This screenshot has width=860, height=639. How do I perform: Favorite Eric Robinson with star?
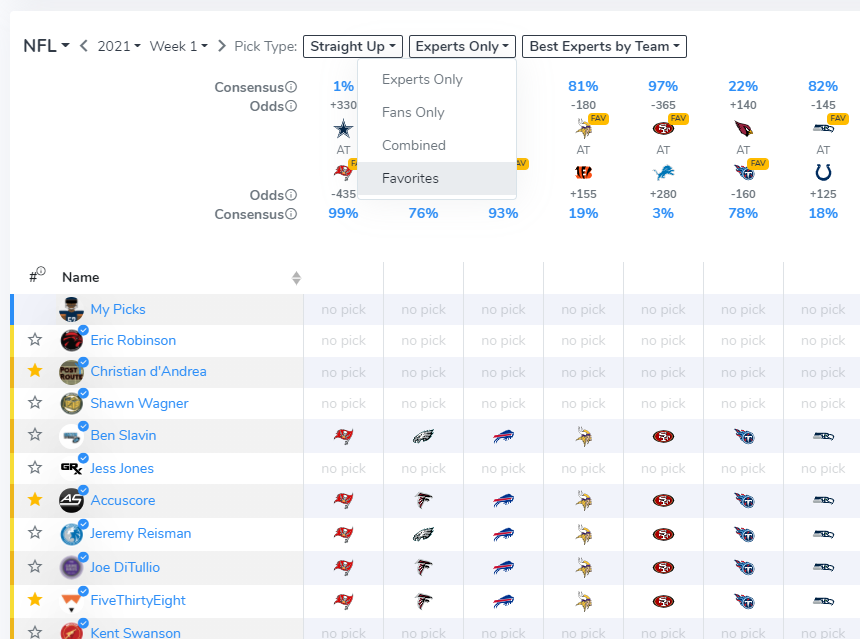(x=35, y=340)
